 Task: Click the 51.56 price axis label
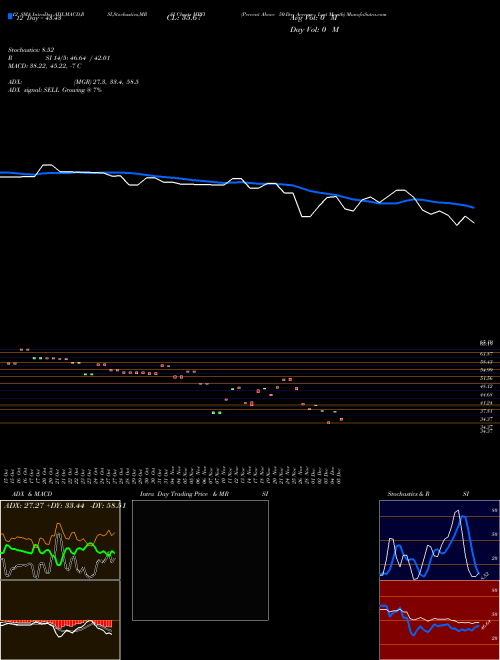point(487,378)
